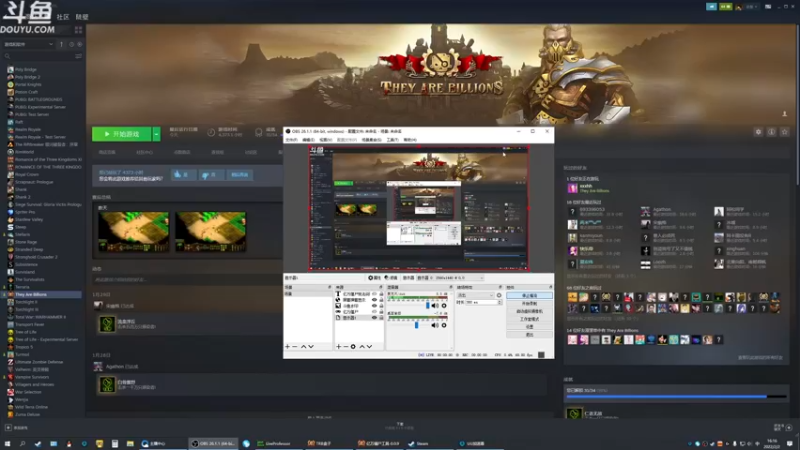
Task: Open OBS 编辑 menu
Action: point(308,140)
